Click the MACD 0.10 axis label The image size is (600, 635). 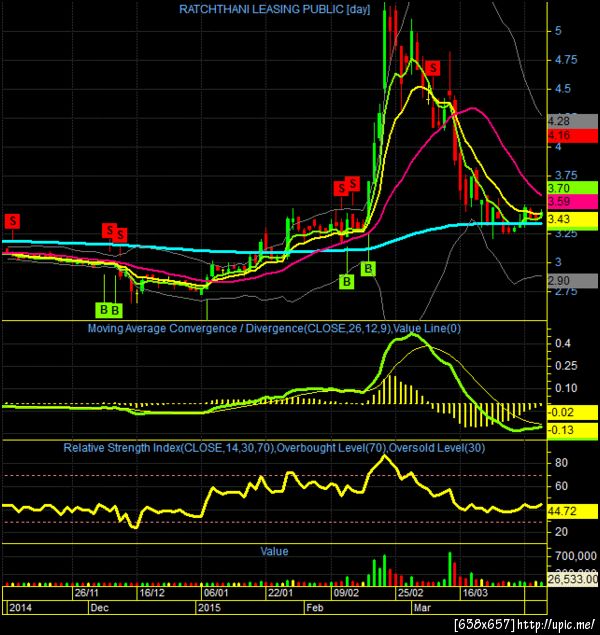click(566, 388)
